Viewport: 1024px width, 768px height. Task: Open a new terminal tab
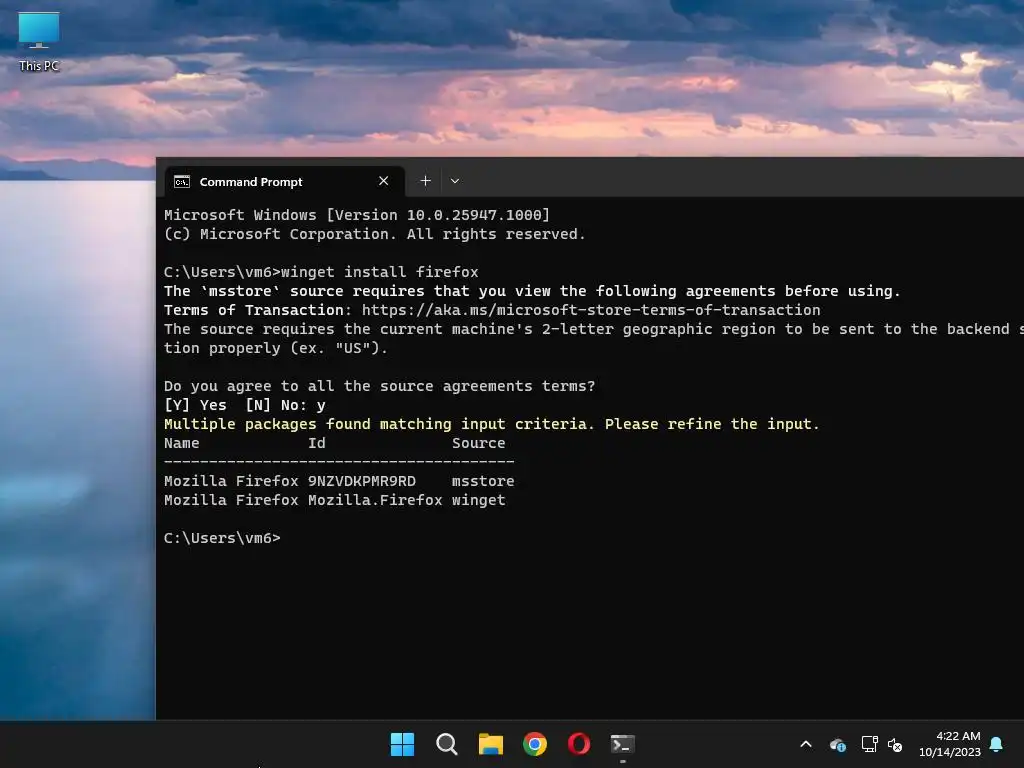coord(425,181)
